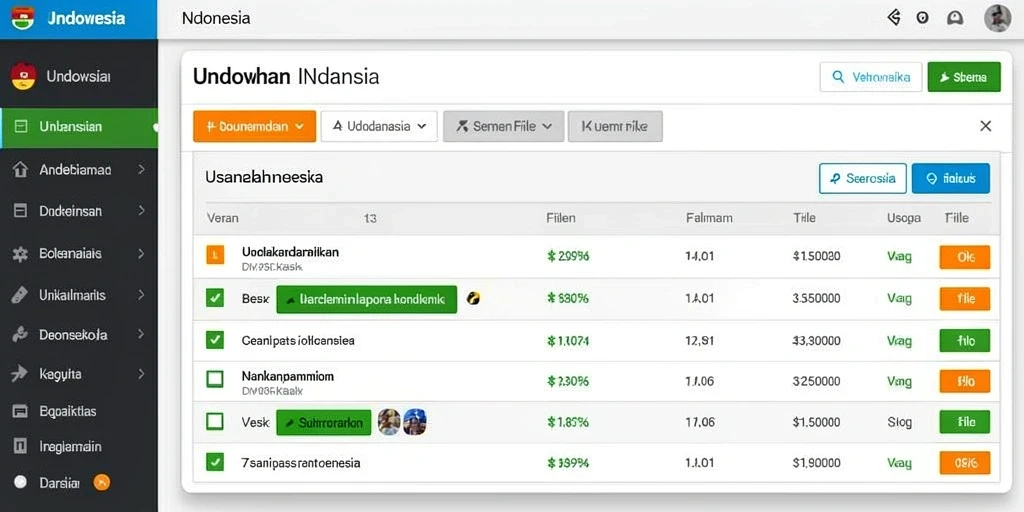Screen dimensions: 1024x512
Task: Check the Vesk row checkbox
Action: (214, 421)
